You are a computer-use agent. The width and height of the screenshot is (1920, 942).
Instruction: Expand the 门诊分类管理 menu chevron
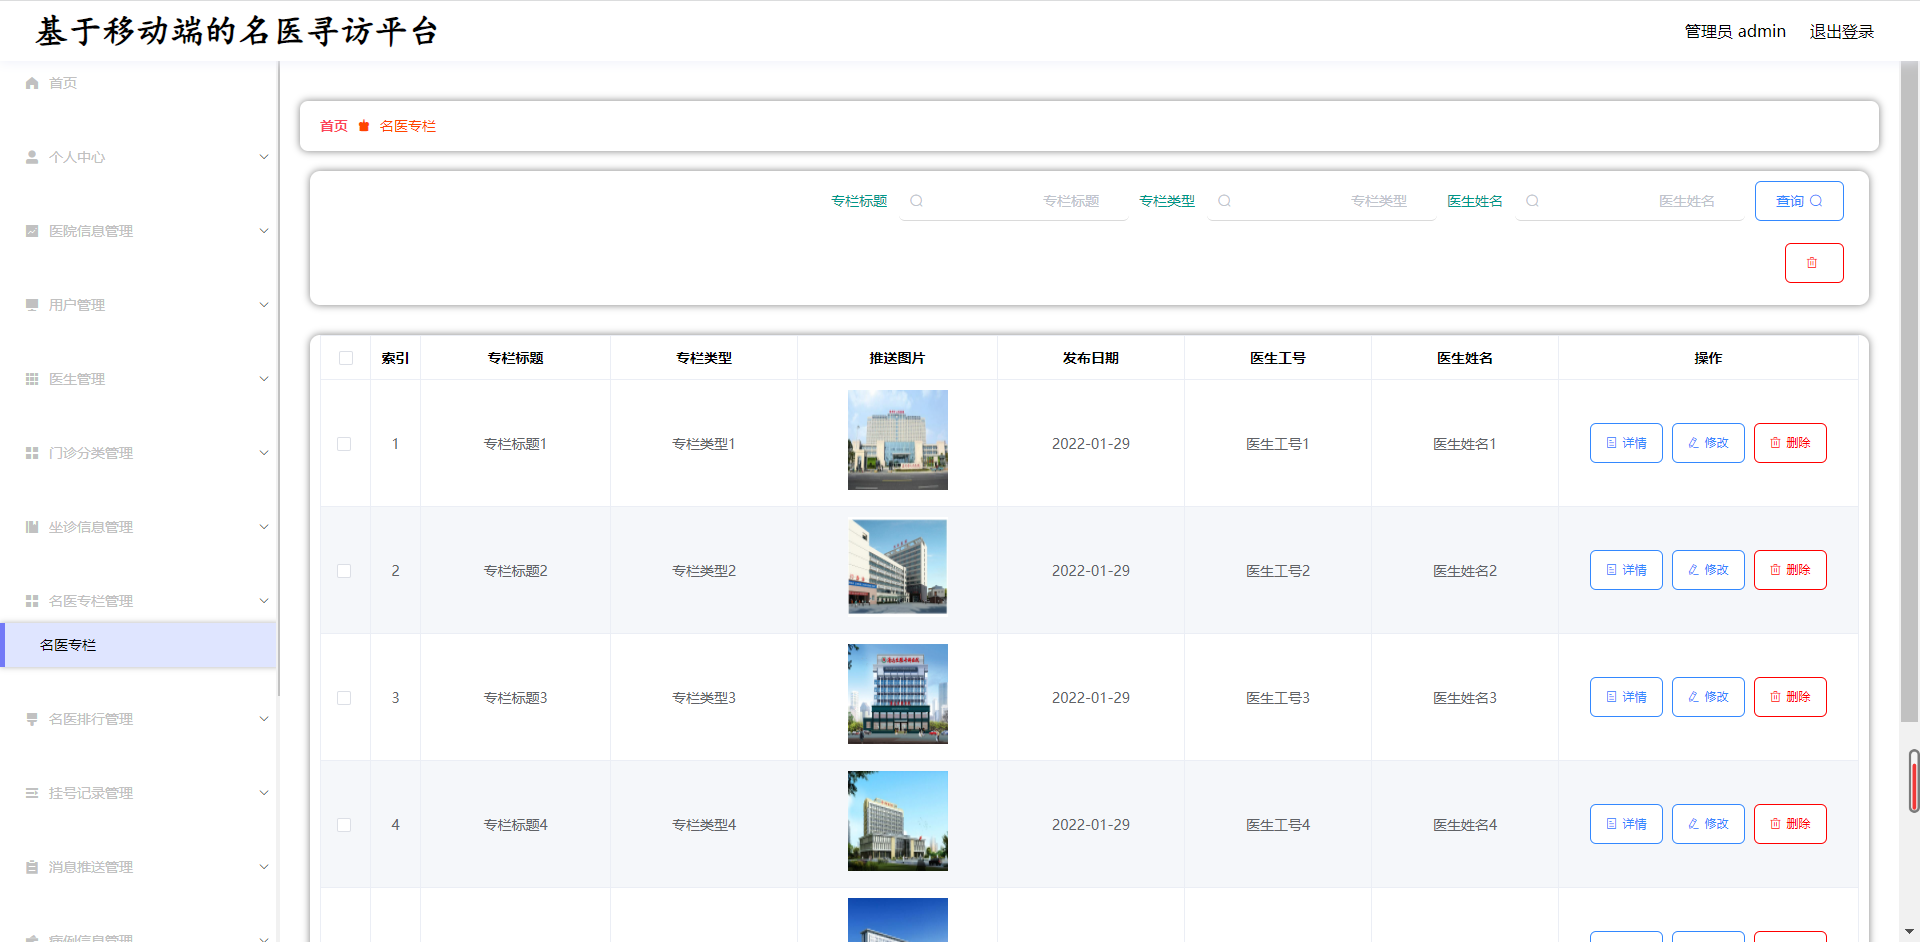tap(264, 453)
